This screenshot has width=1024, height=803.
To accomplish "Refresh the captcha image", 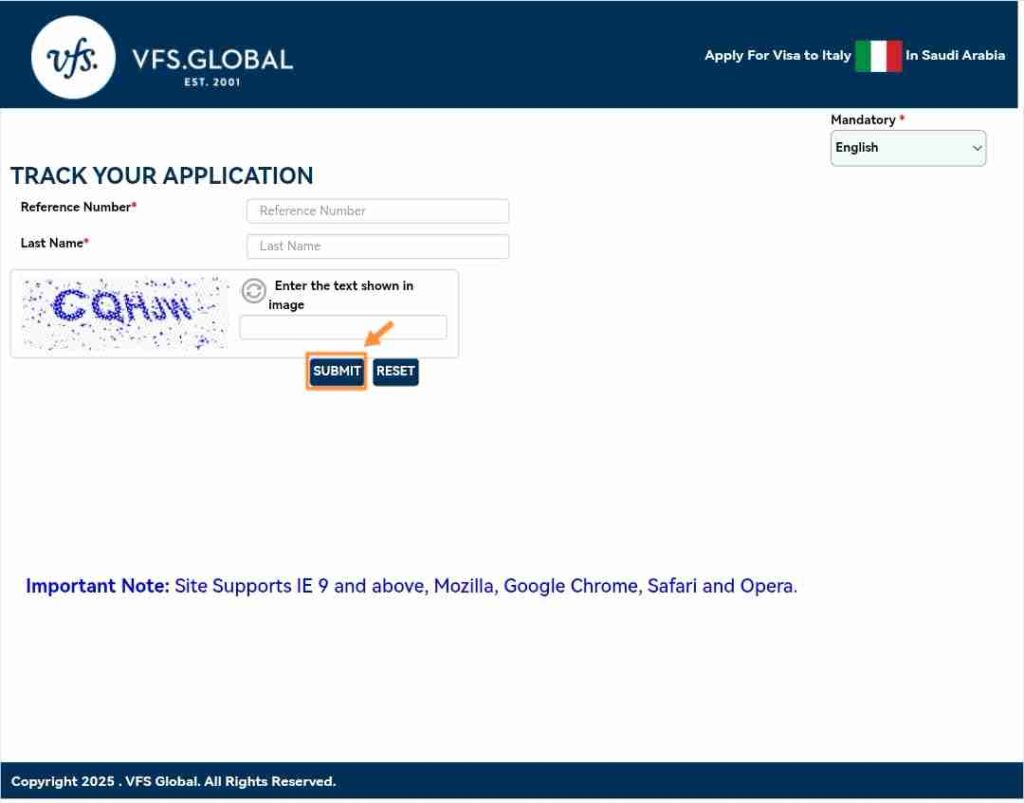I will [x=254, y=291].
